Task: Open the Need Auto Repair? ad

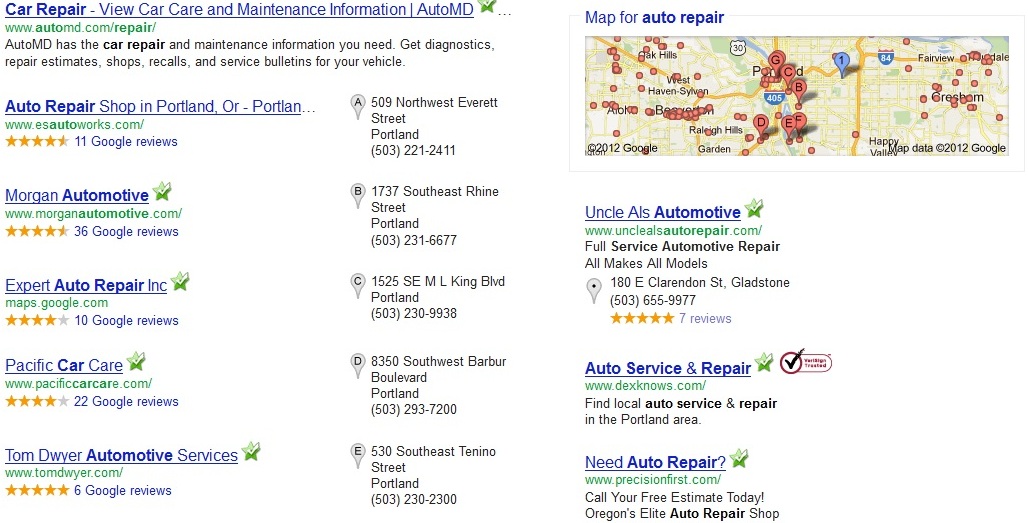Action: (655, 462)
